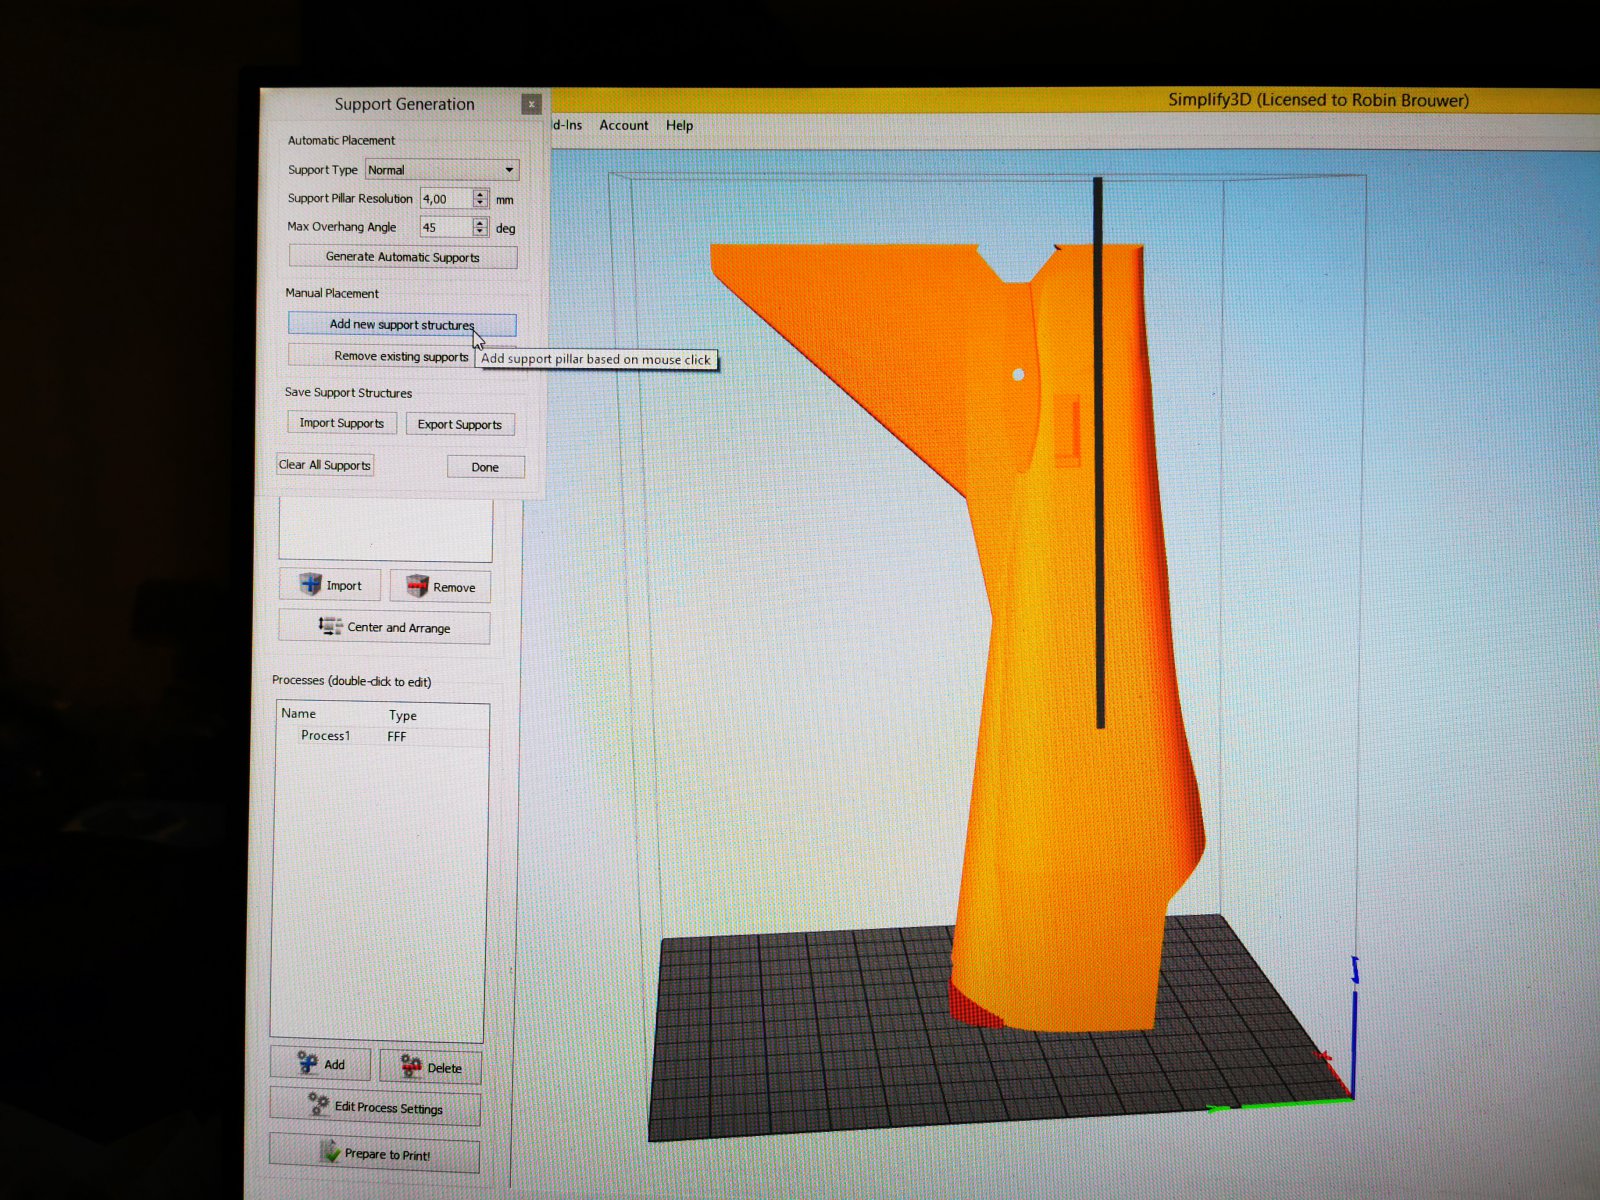Click Edit Process Settings

coord(376,1107)
